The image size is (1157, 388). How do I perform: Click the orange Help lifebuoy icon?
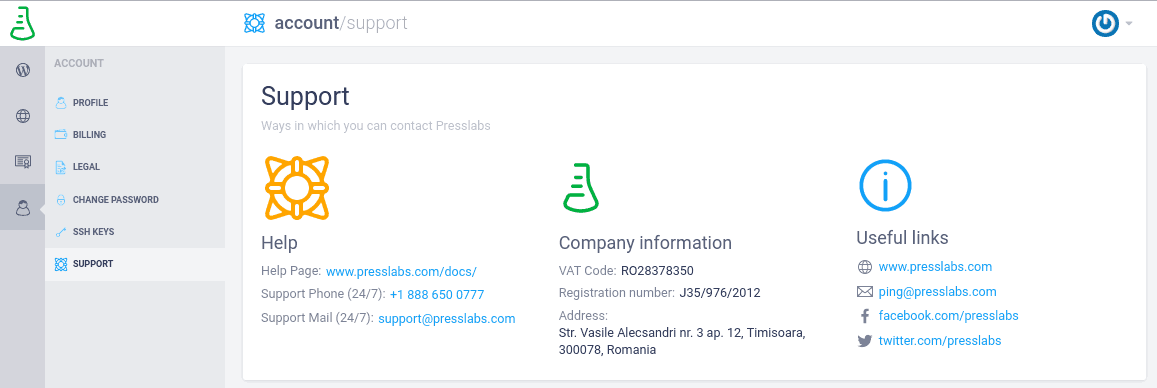[297, 187]
